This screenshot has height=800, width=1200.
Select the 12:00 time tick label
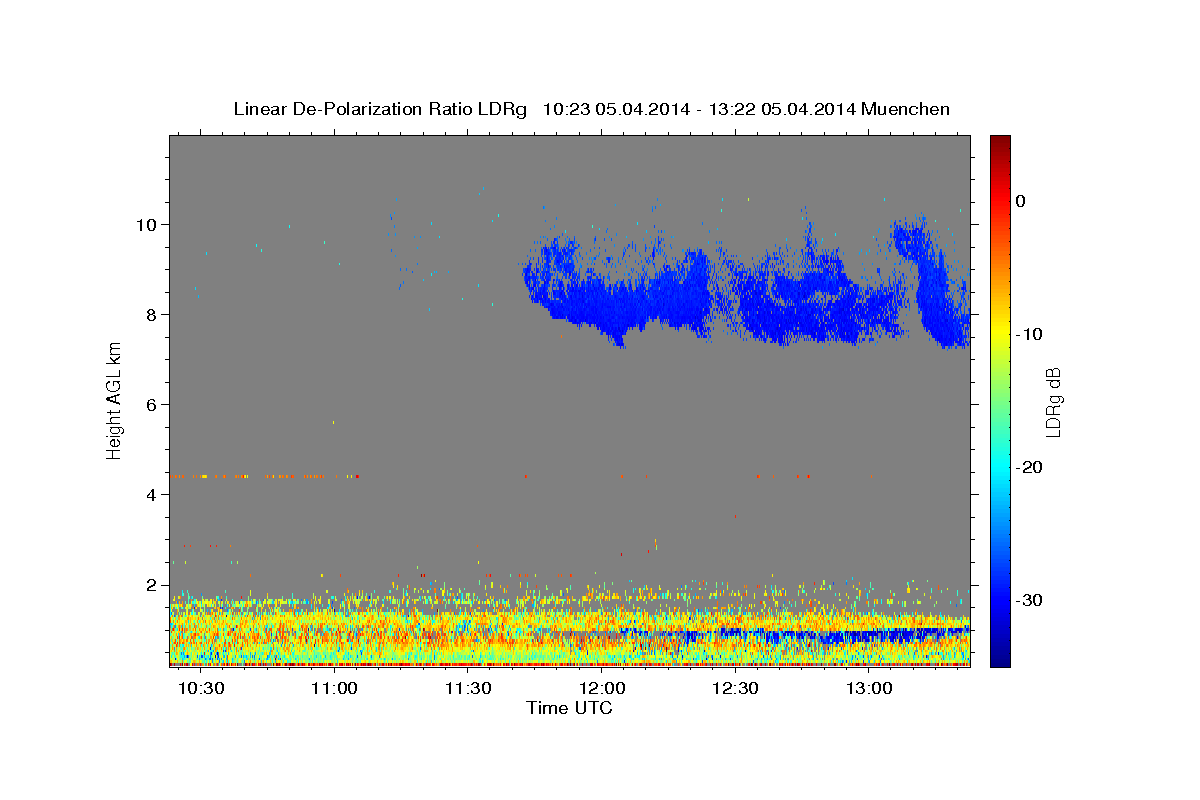pyautogui.click(x=602, y=689)
